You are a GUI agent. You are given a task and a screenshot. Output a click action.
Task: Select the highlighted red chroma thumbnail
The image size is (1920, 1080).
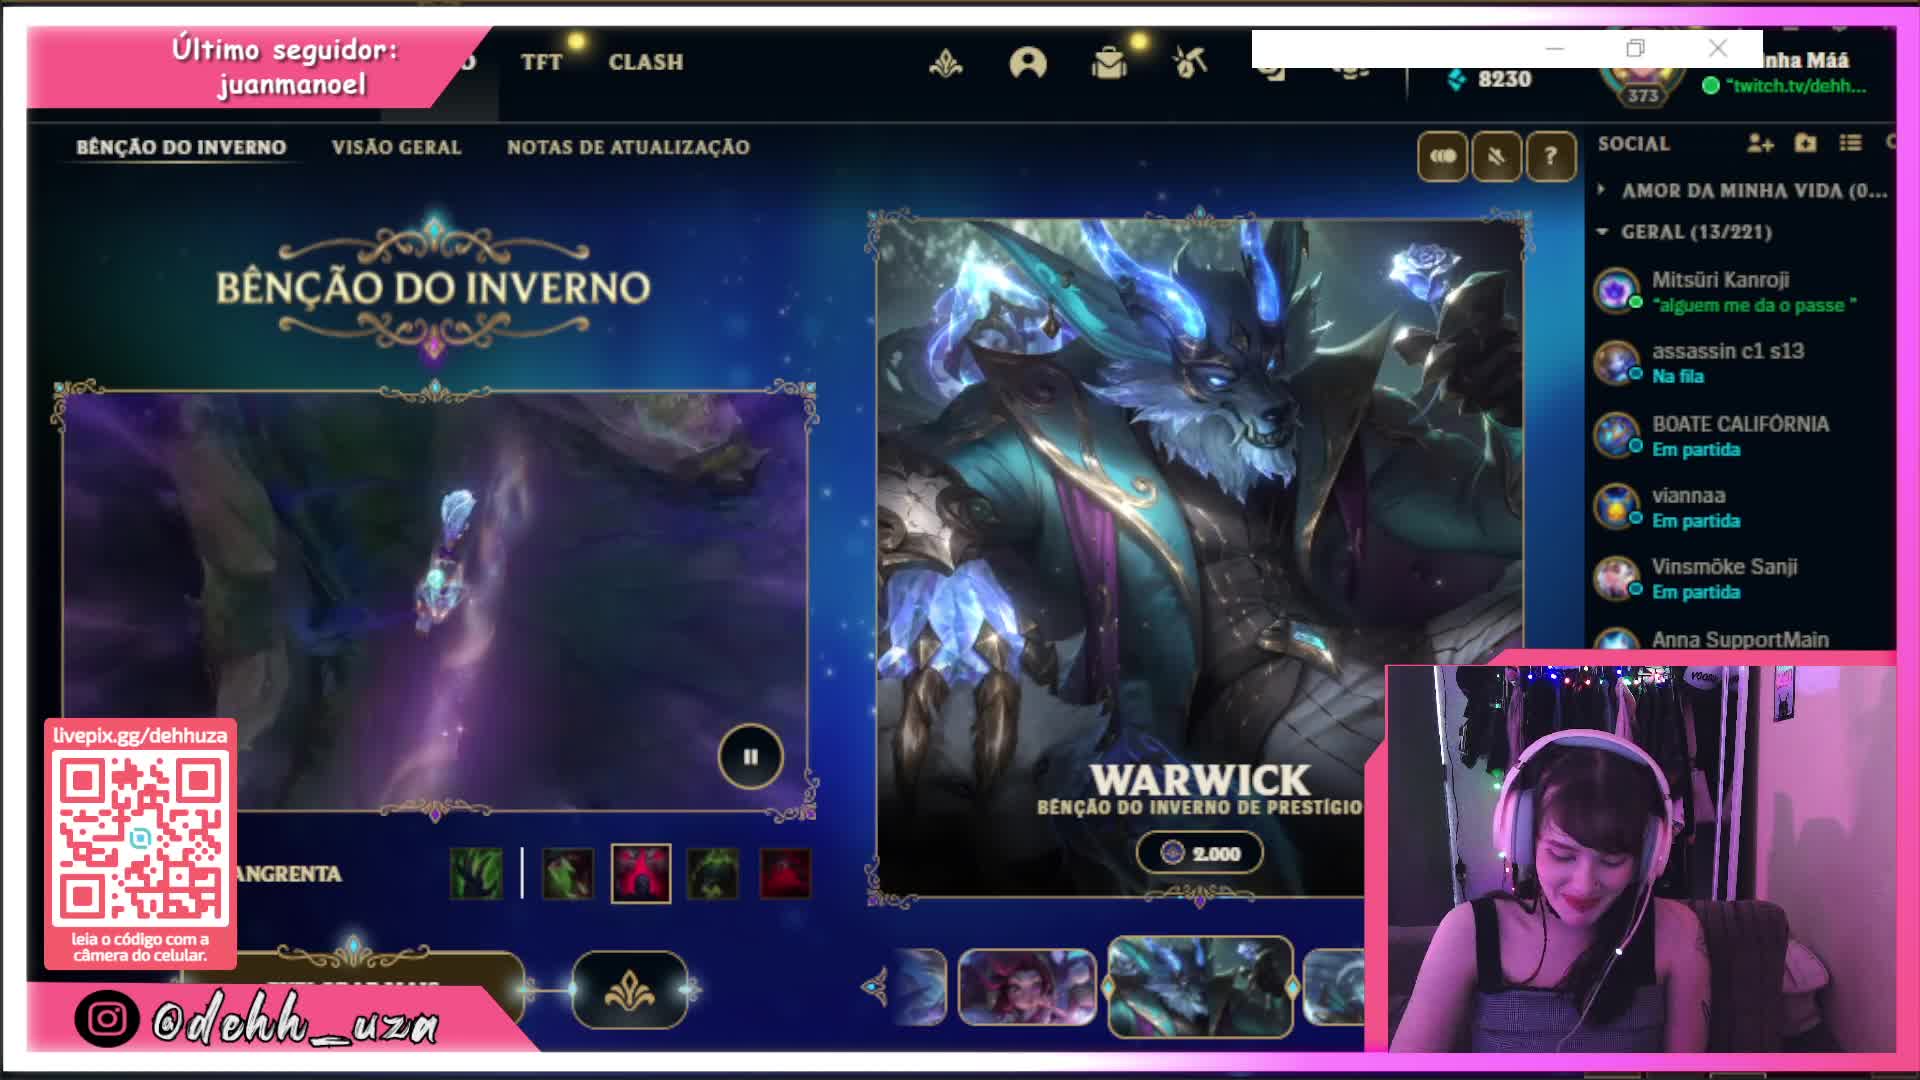tap(641, 874)
